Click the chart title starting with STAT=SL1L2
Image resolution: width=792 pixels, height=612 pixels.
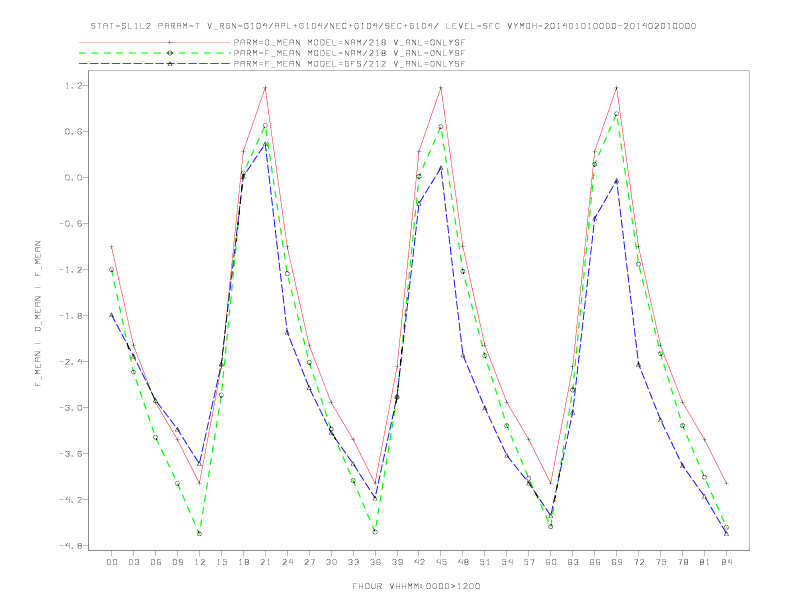coord(393,26)
